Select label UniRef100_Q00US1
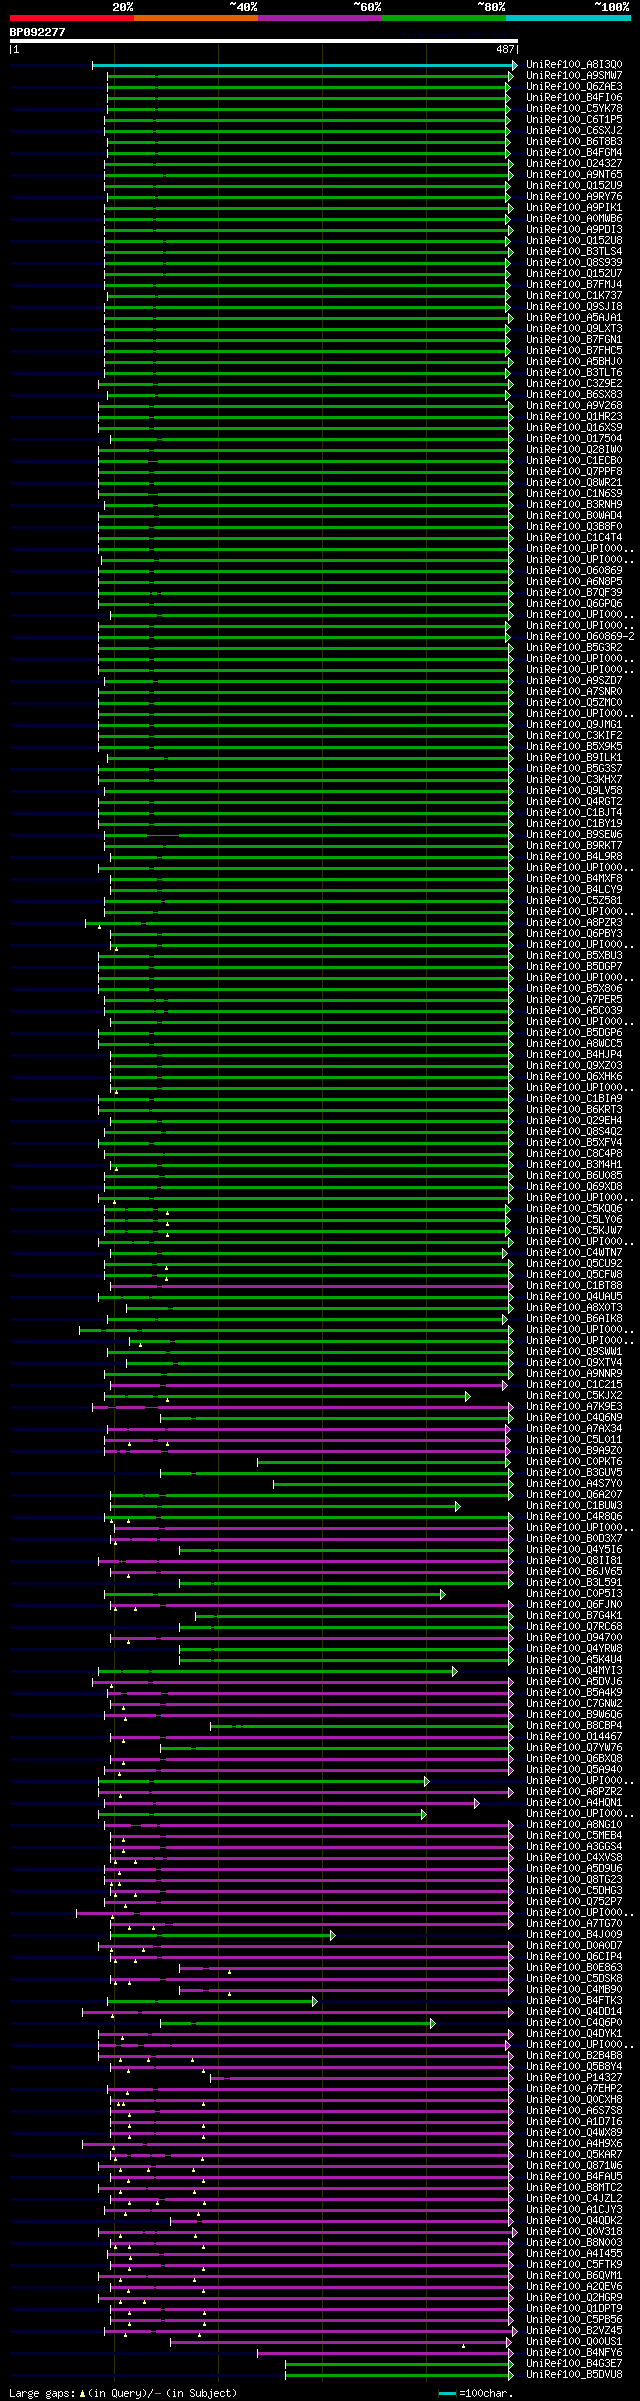 574,2342
